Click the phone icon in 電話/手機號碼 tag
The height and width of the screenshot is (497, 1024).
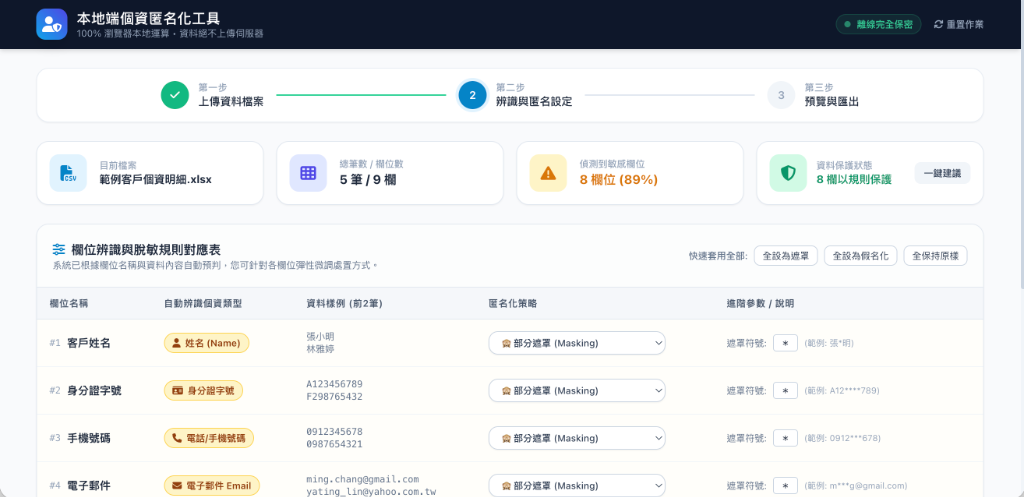pyautogui.click(x=176, y=438)
